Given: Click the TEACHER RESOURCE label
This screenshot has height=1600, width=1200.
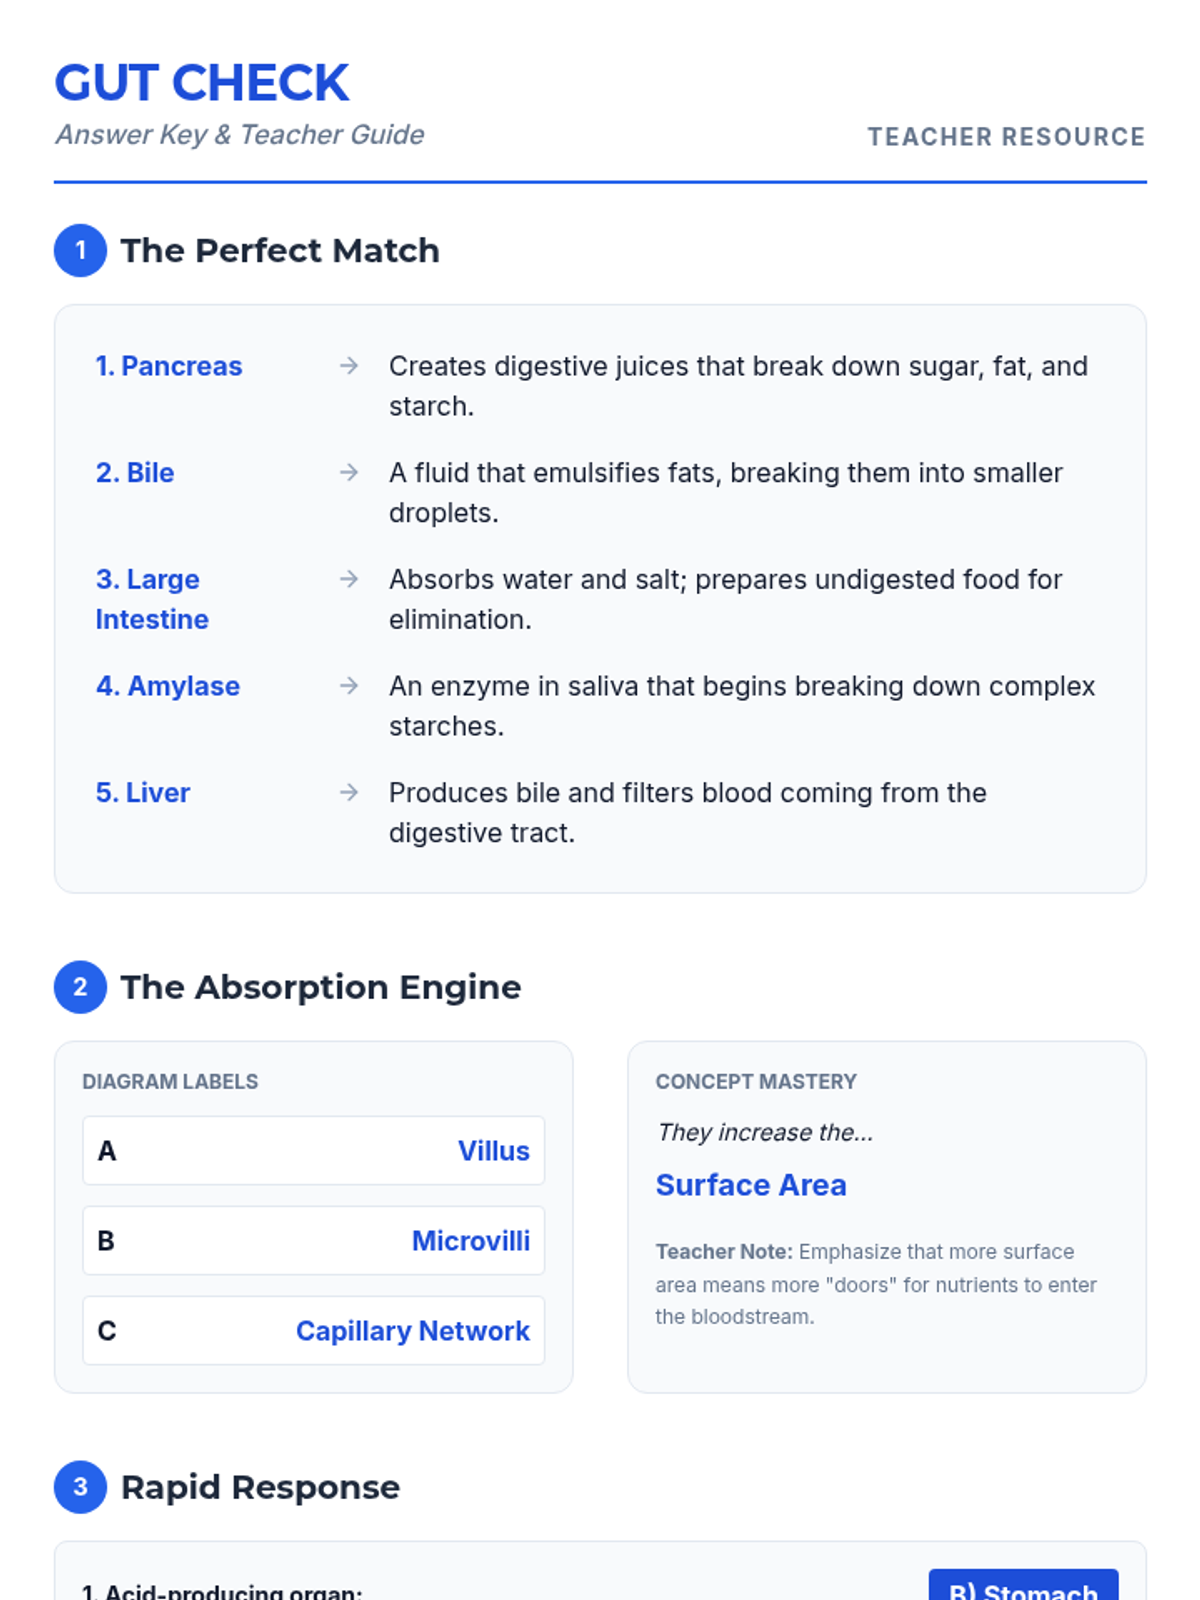Looking at the screenshot, I should [x=1006, y=137].
